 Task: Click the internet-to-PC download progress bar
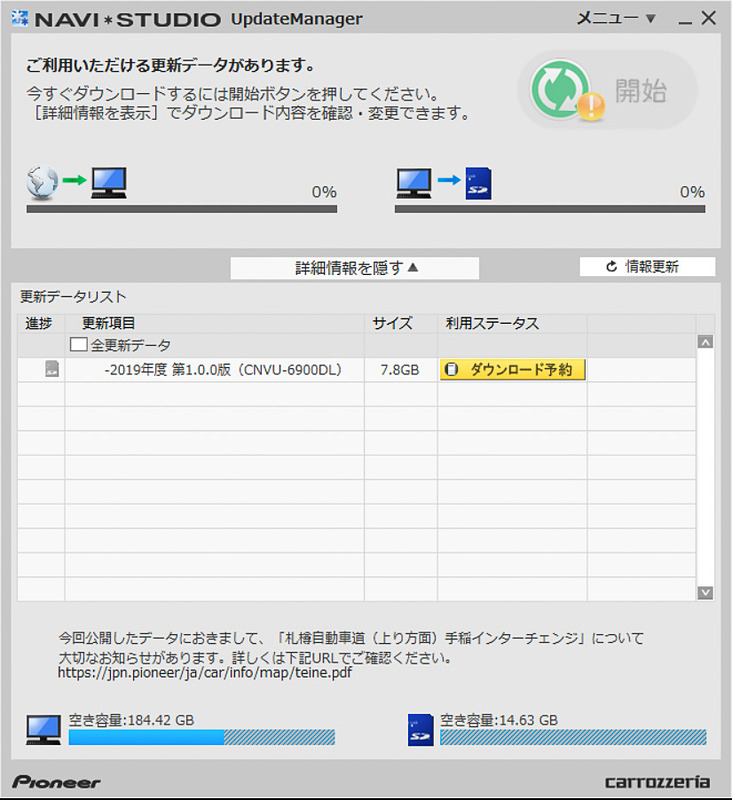click(182, 209)
